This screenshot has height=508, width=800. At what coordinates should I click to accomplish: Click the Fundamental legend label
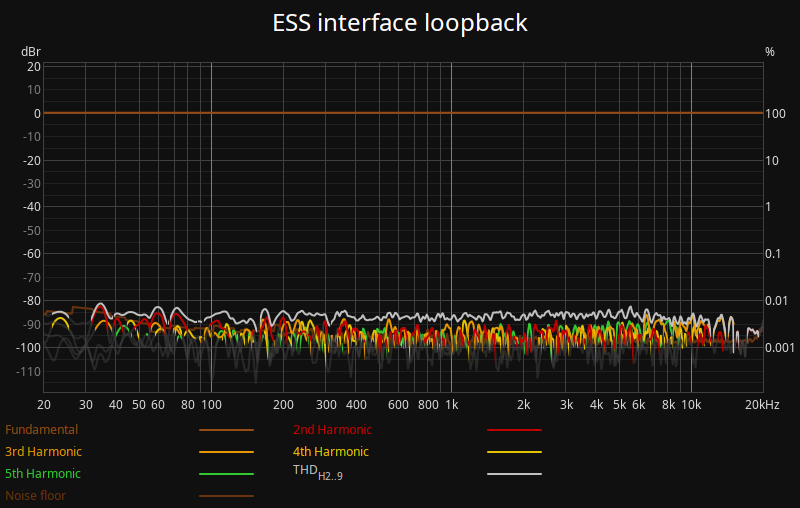point(41,429)
